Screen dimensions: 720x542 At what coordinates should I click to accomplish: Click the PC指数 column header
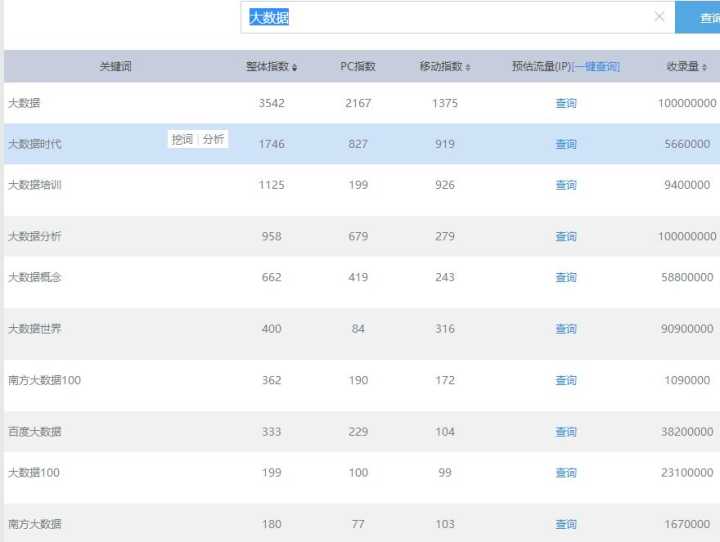pyautogui.click(x=358, y=67)
